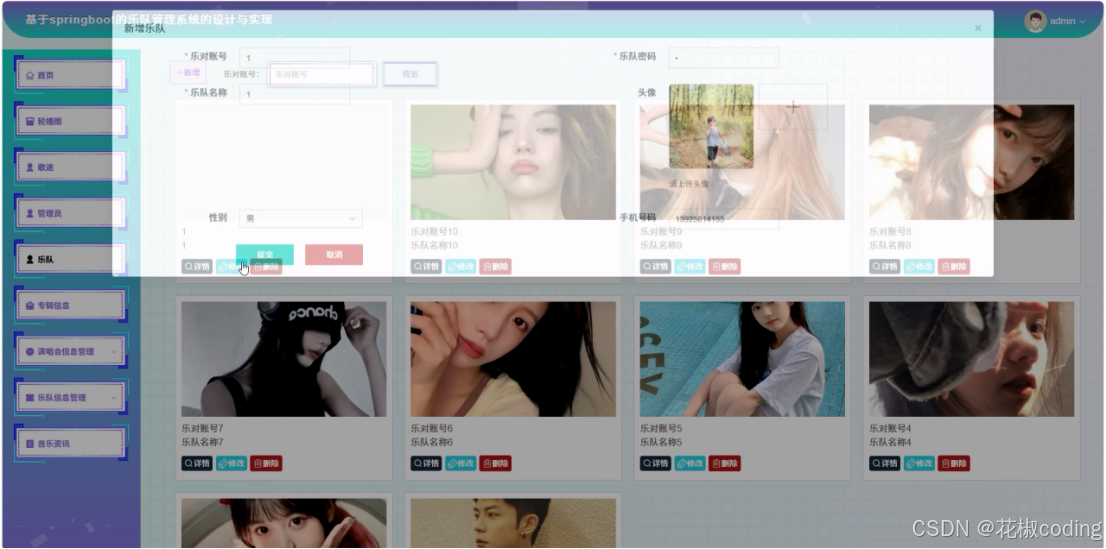Click 修改 on the 乐对账号4 card
1106x549 pixels.
pyautogui.click(x=919, y=464)
